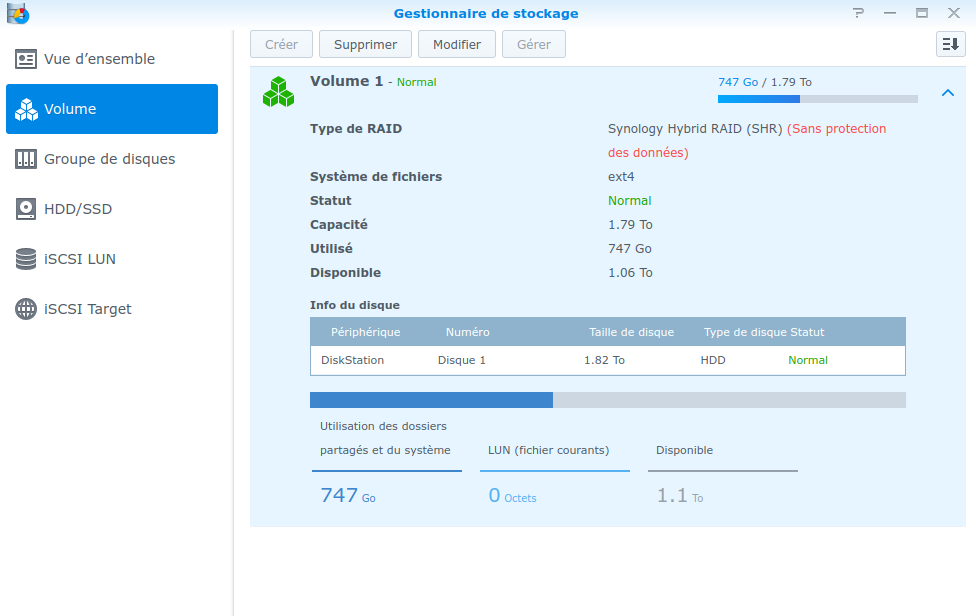Minimize the Gestionnaire de stockage window
The width and height of the screenshot is (976, 616).
(x=890, y=13)
